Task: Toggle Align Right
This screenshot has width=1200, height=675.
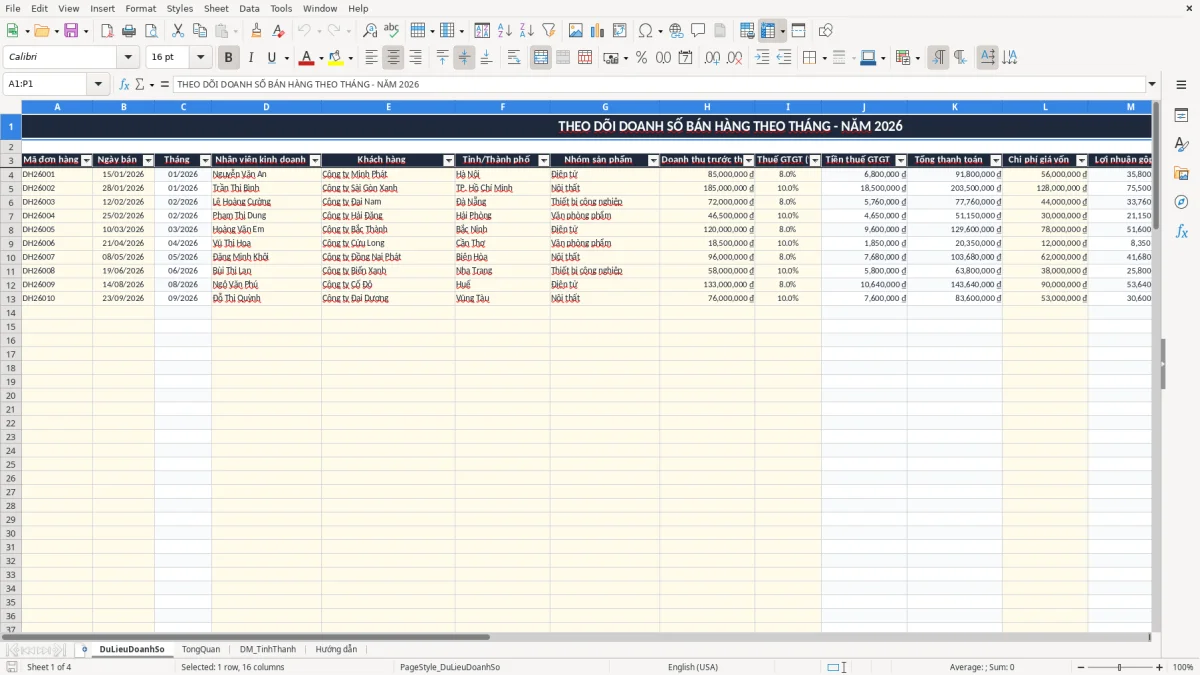Action: pos(416,58)
